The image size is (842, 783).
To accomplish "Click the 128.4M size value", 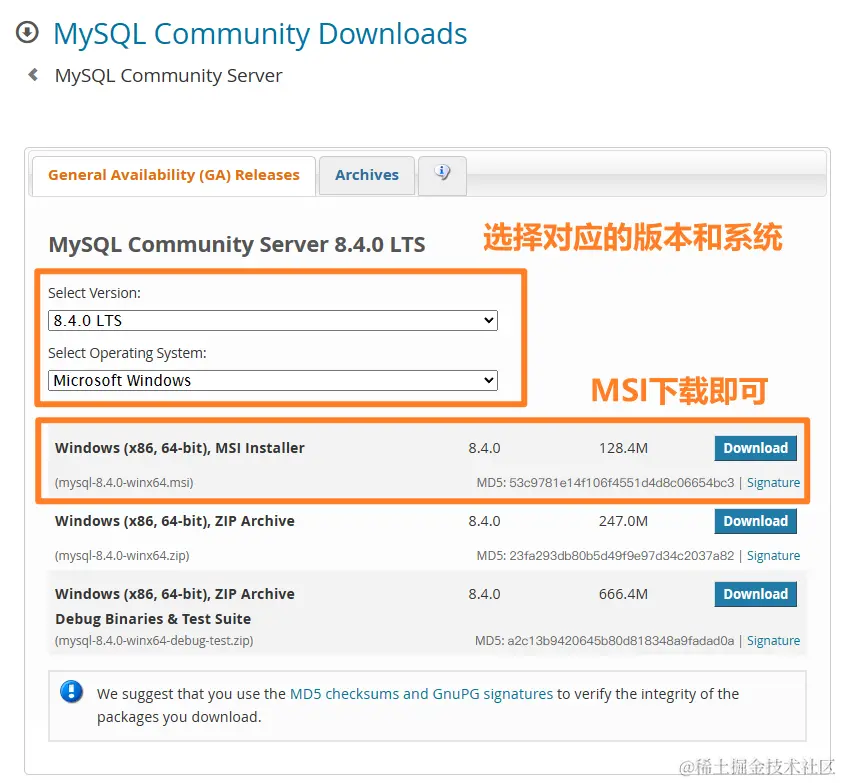I will click(623, 448).
